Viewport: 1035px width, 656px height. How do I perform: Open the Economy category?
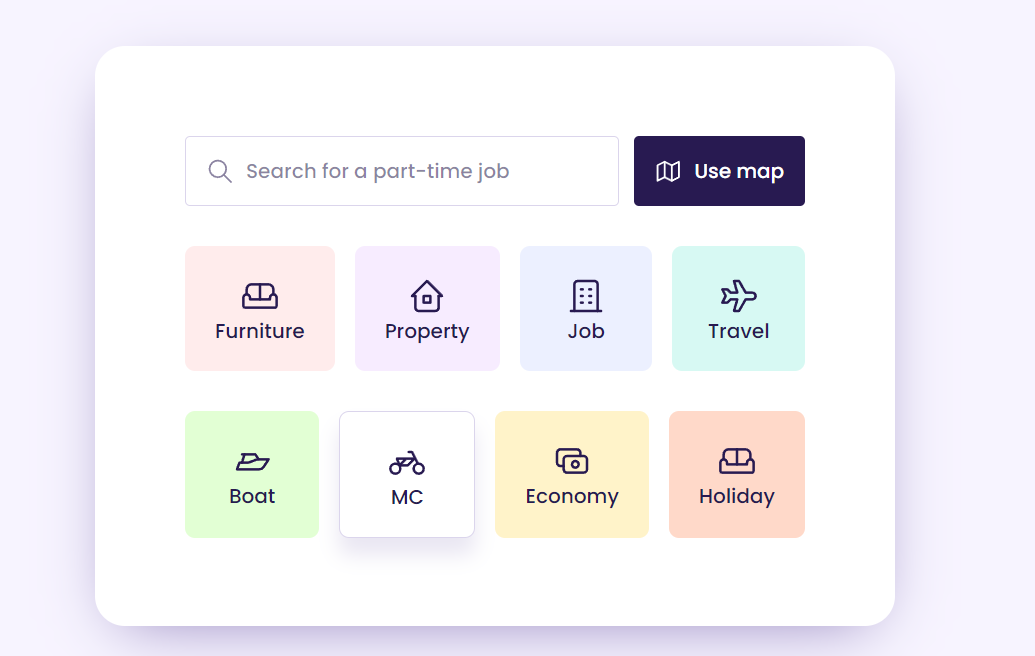(x=571, y=474)
